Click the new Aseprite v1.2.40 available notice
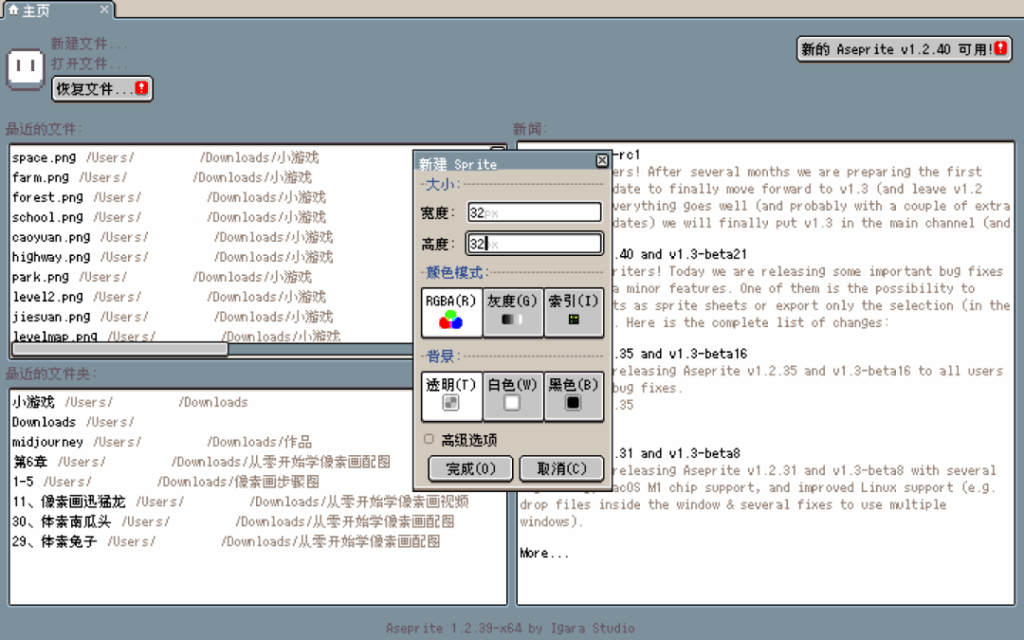Viewport: 1024px width, 640px height. (903, 49)
